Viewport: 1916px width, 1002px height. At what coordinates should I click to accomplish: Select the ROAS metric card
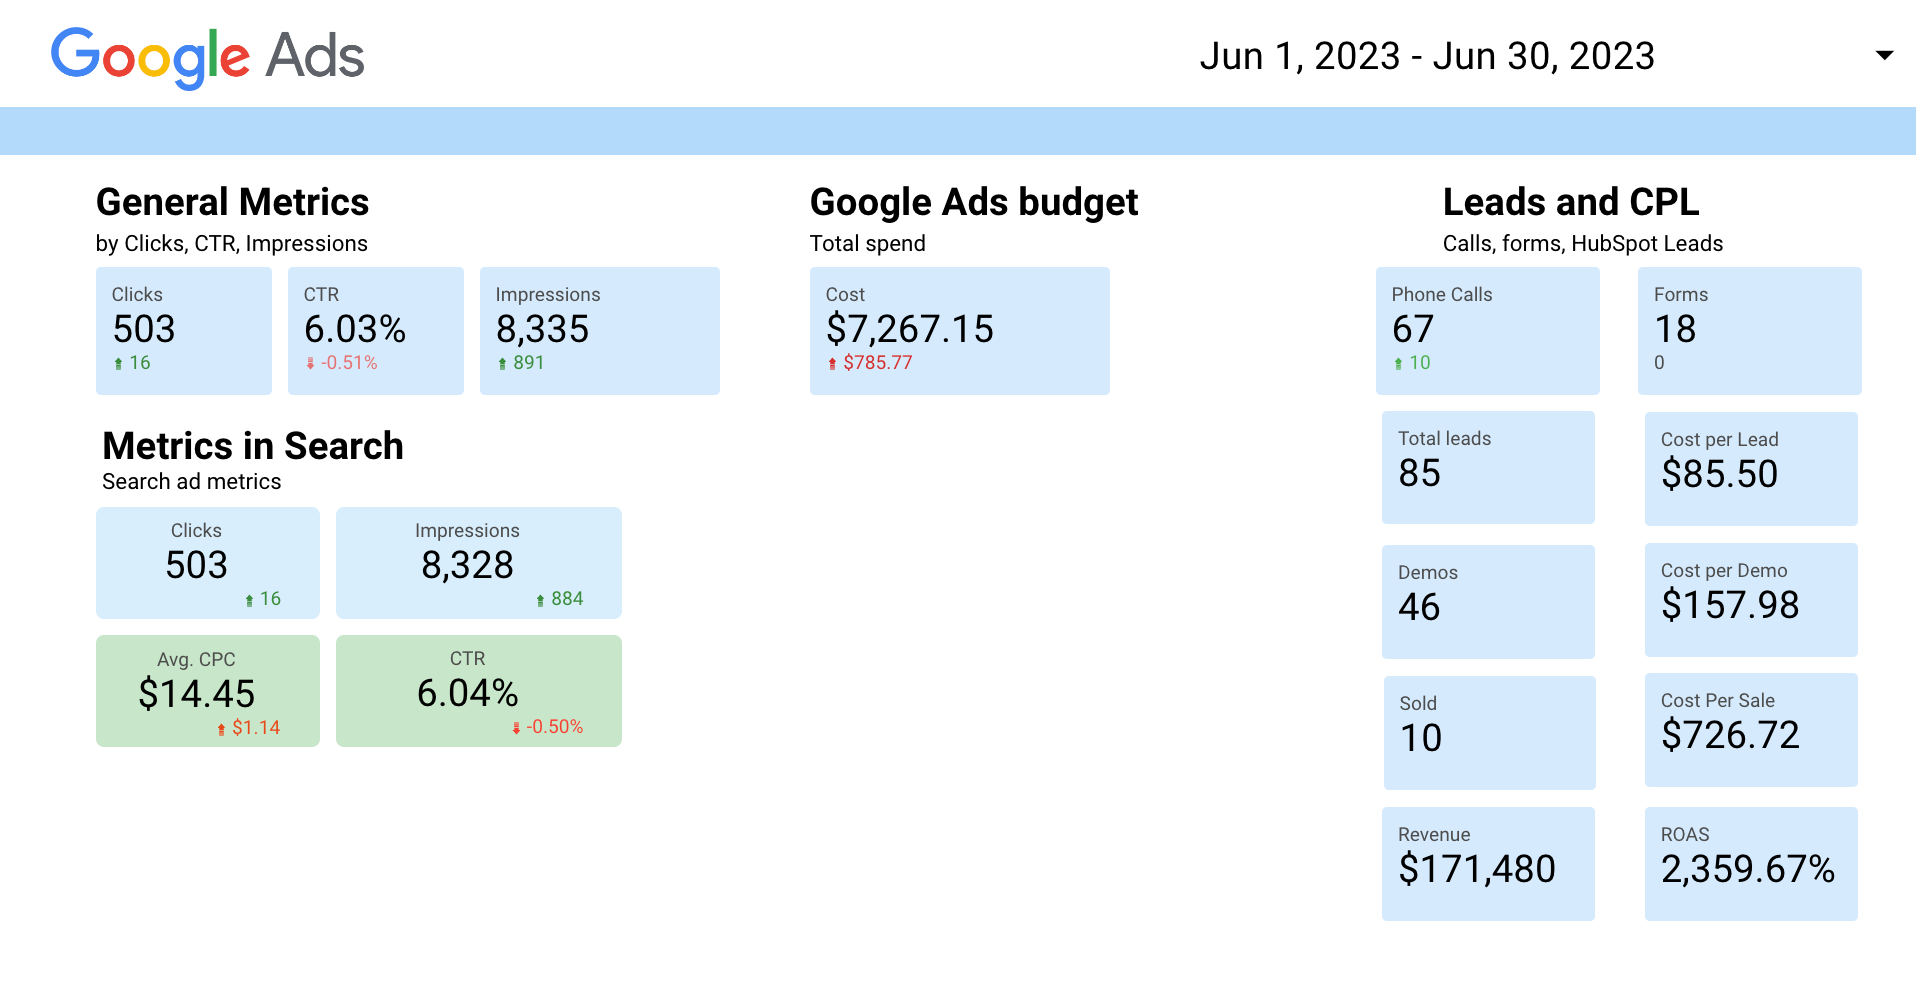point(1750,862)
